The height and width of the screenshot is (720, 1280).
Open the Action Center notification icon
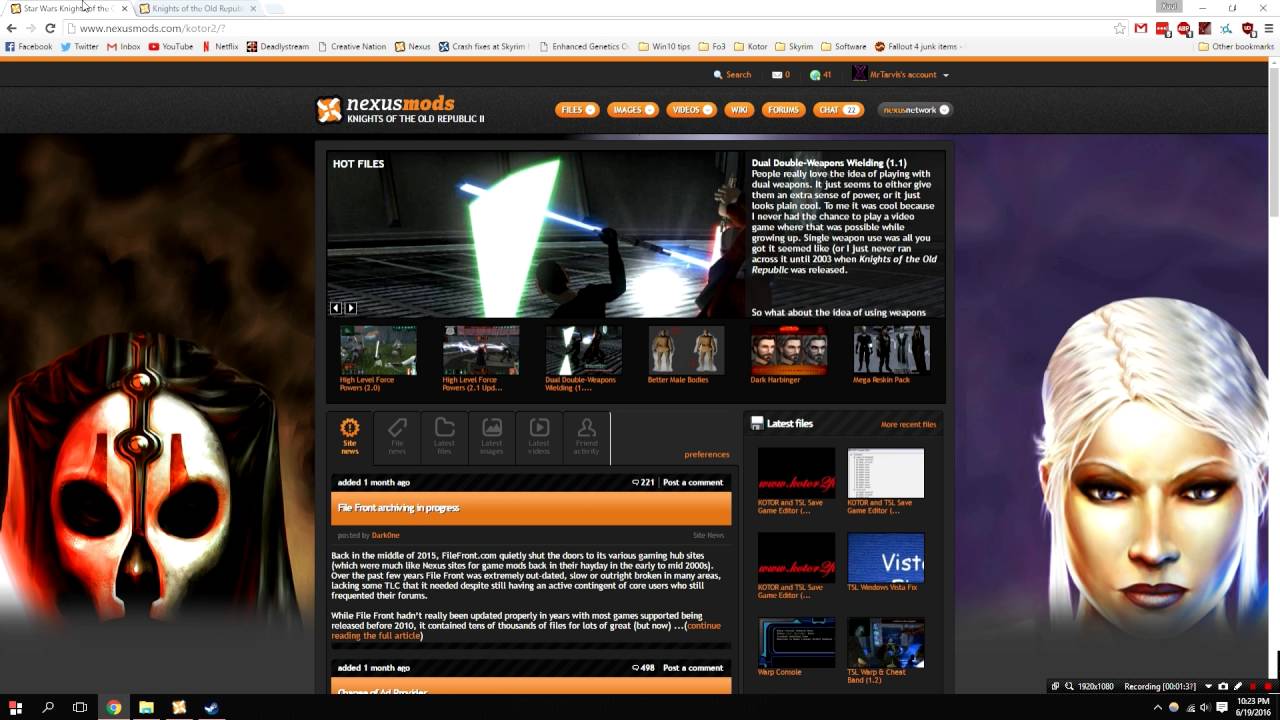coord(1222,707)
